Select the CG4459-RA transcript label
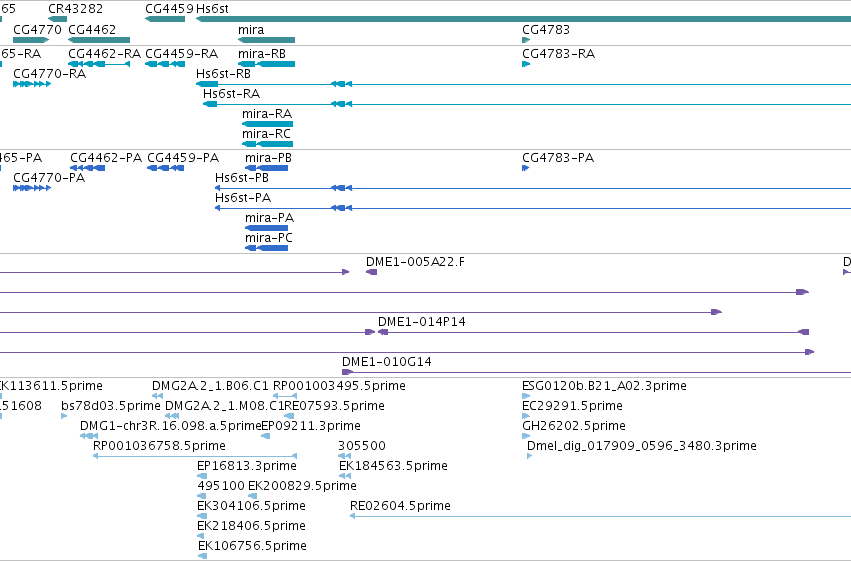This screenshot has width=851, height=561. 182,54
